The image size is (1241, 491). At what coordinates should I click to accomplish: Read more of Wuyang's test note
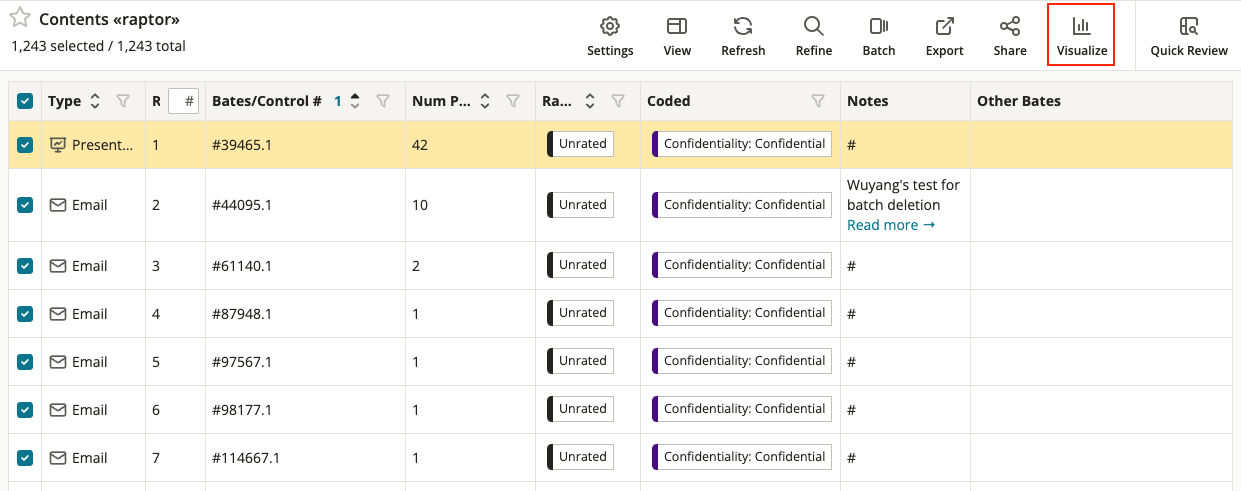[891, 225]
